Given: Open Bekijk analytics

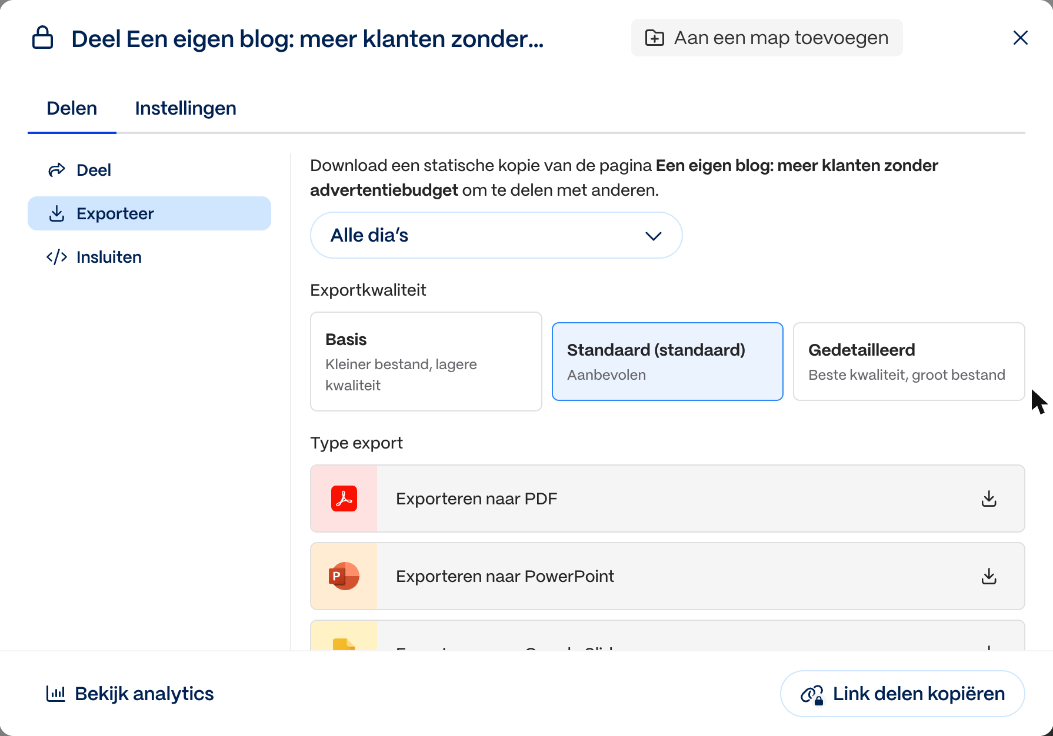Looking at the screenshot, I should point(130,694).
